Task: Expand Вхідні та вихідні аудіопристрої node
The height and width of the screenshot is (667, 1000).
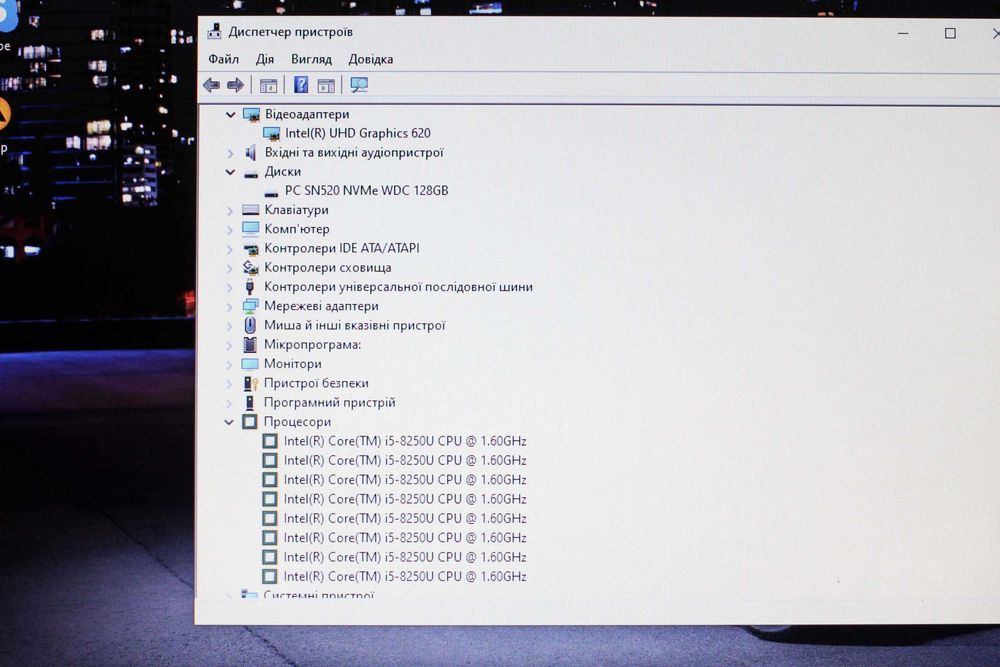Action: 230,153
